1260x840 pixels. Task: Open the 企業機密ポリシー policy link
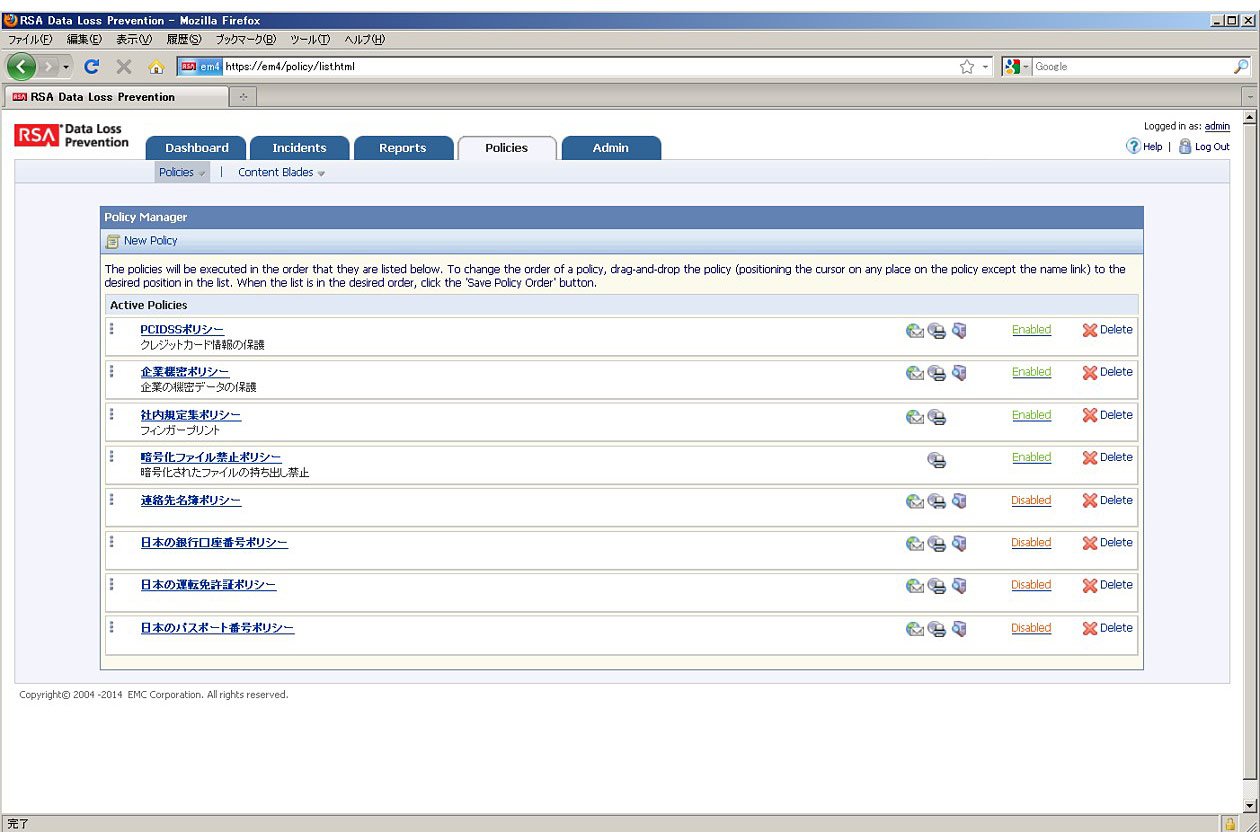pyautogui.click(x=185, y=372)
